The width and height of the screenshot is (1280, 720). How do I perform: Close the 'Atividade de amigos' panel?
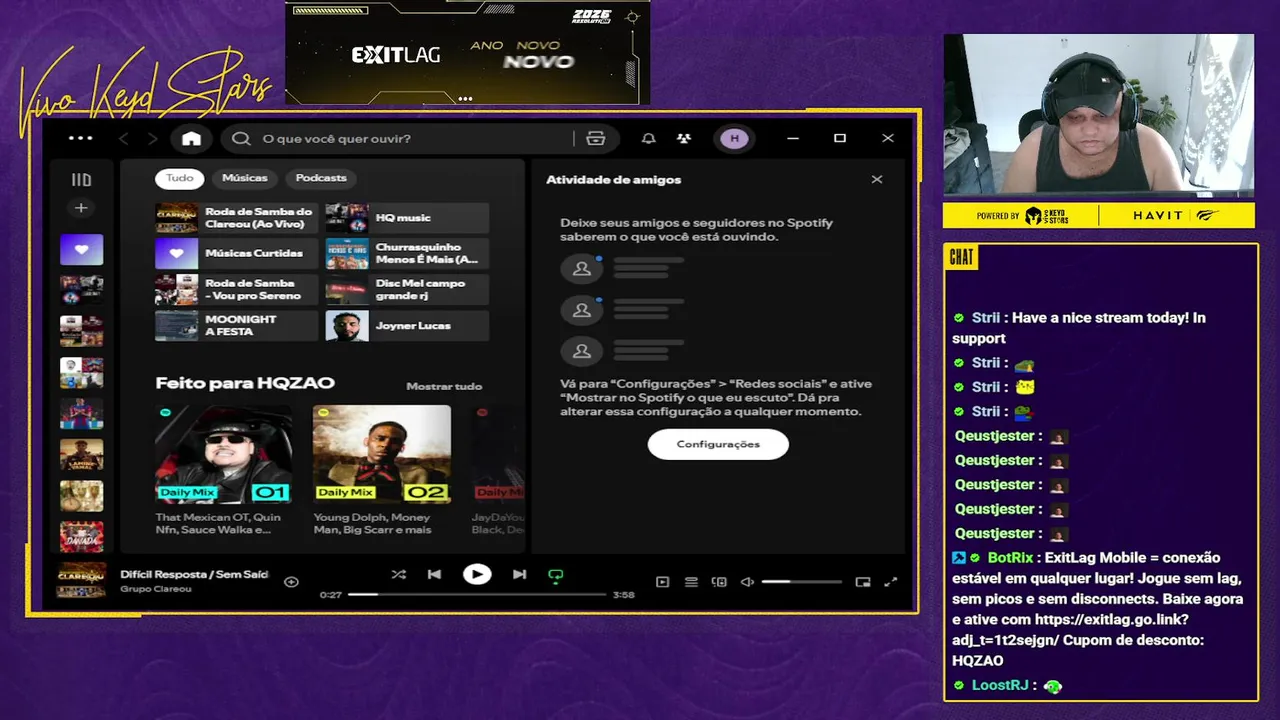pyautogui.click(x=877, y=180)
